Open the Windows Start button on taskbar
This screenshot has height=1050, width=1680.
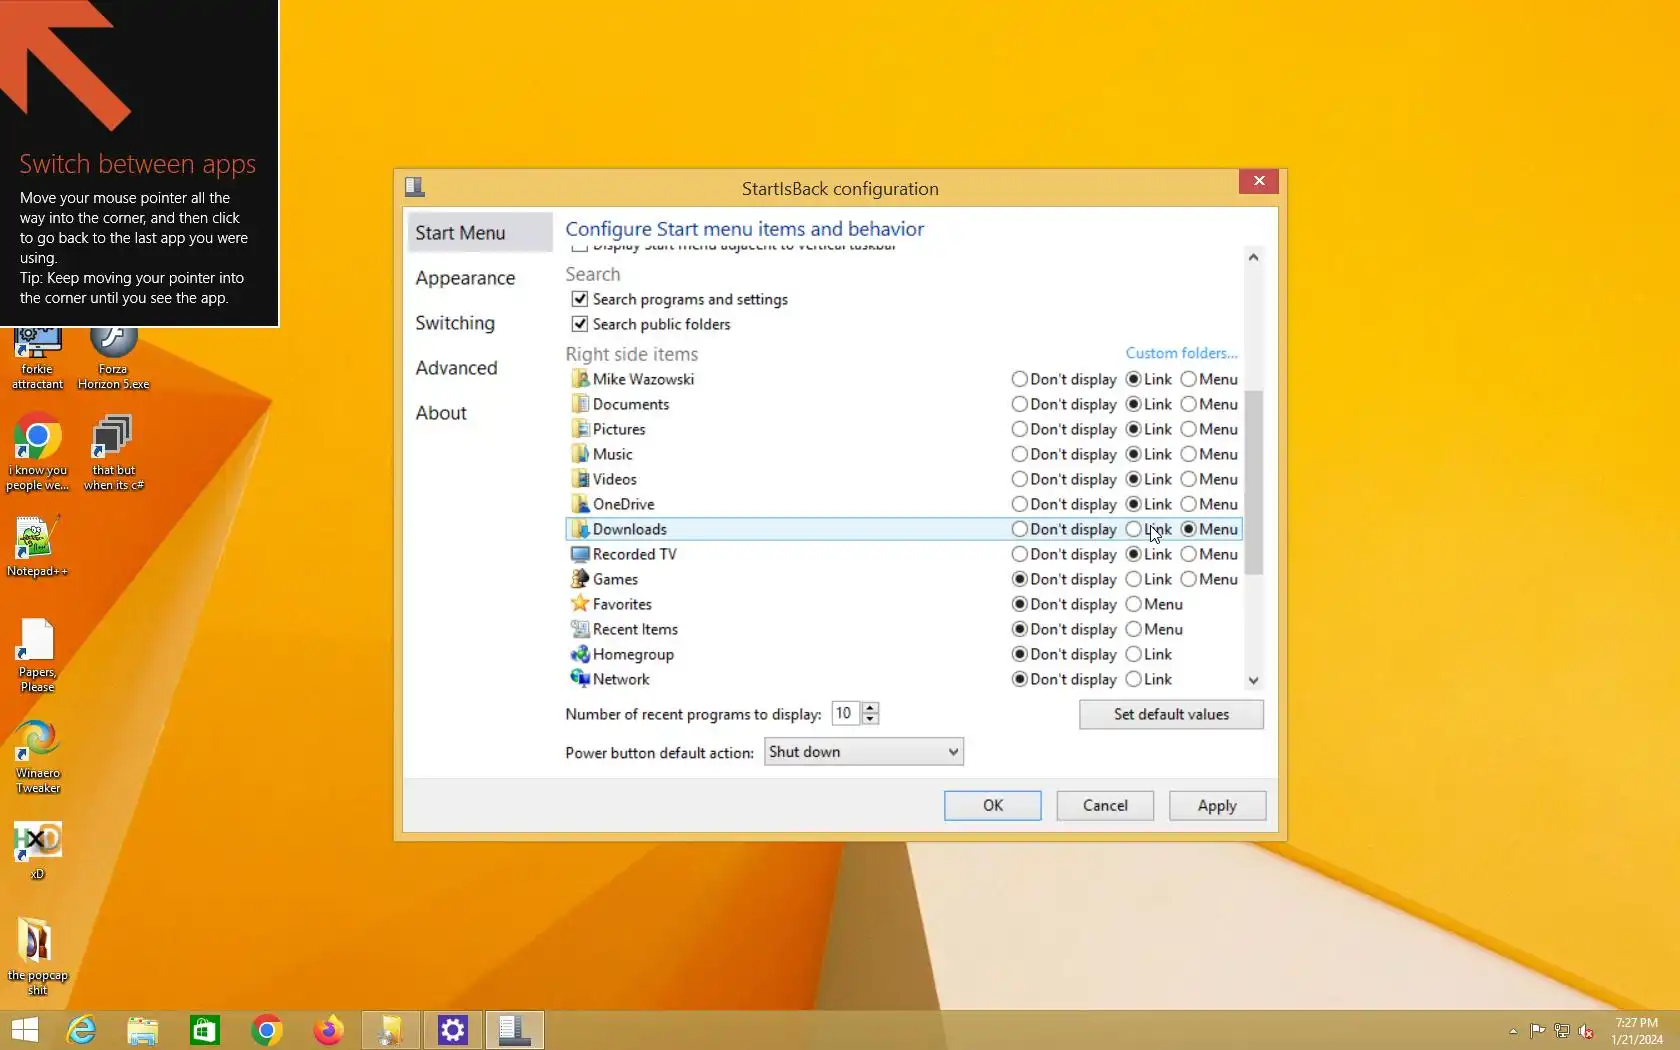point(25,1030)
